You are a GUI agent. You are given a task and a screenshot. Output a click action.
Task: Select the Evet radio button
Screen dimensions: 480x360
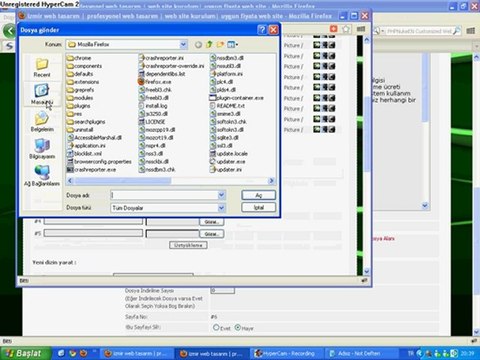click(x=216, y=328)
